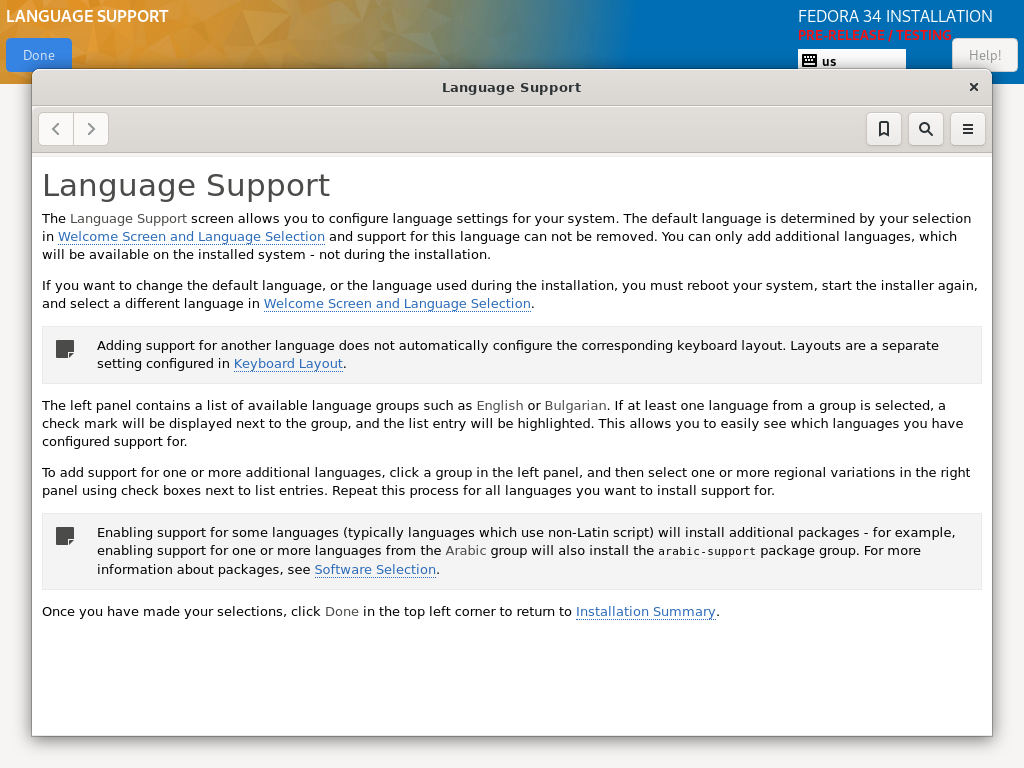Click the search magnifier icon
Viewport: 1024px width, 768px height.
(925, 129)
